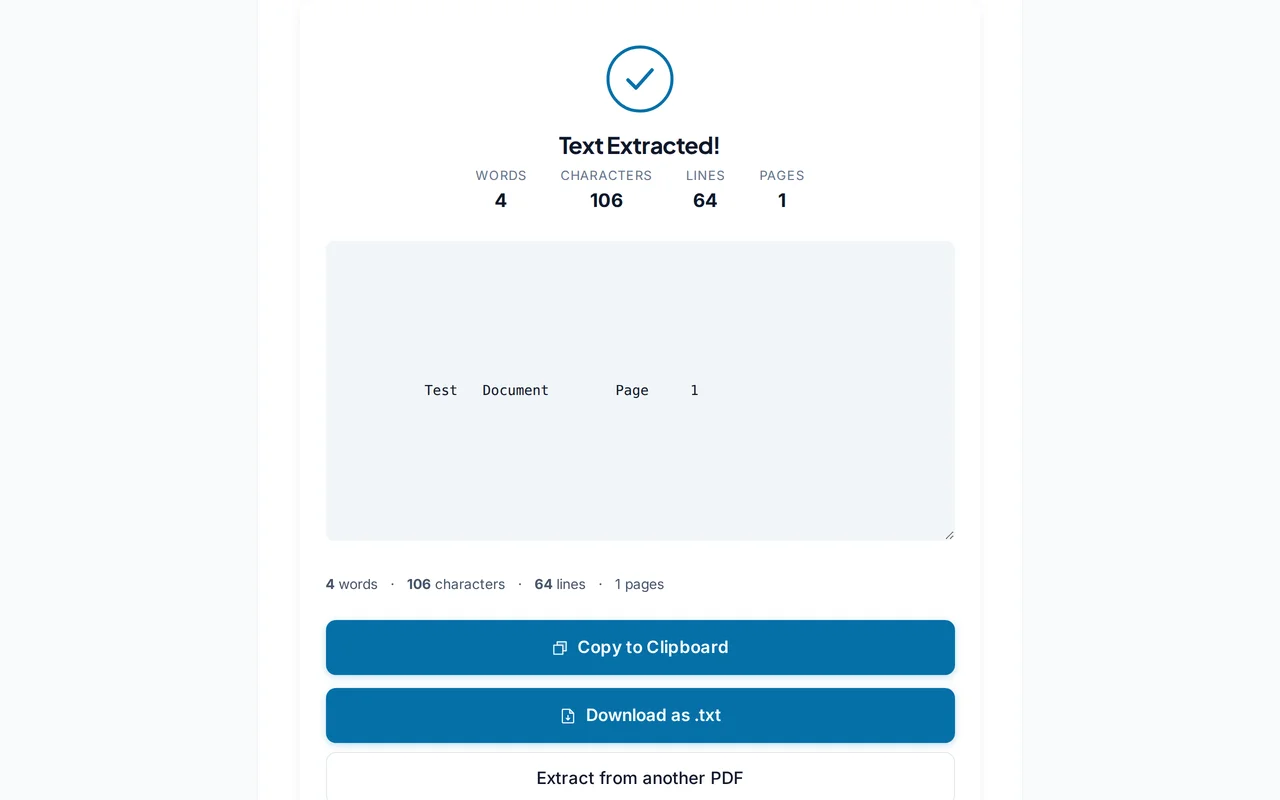Select the text 'Test' in the textarea
The image size is (1280, 800).
tap(440, 390)
